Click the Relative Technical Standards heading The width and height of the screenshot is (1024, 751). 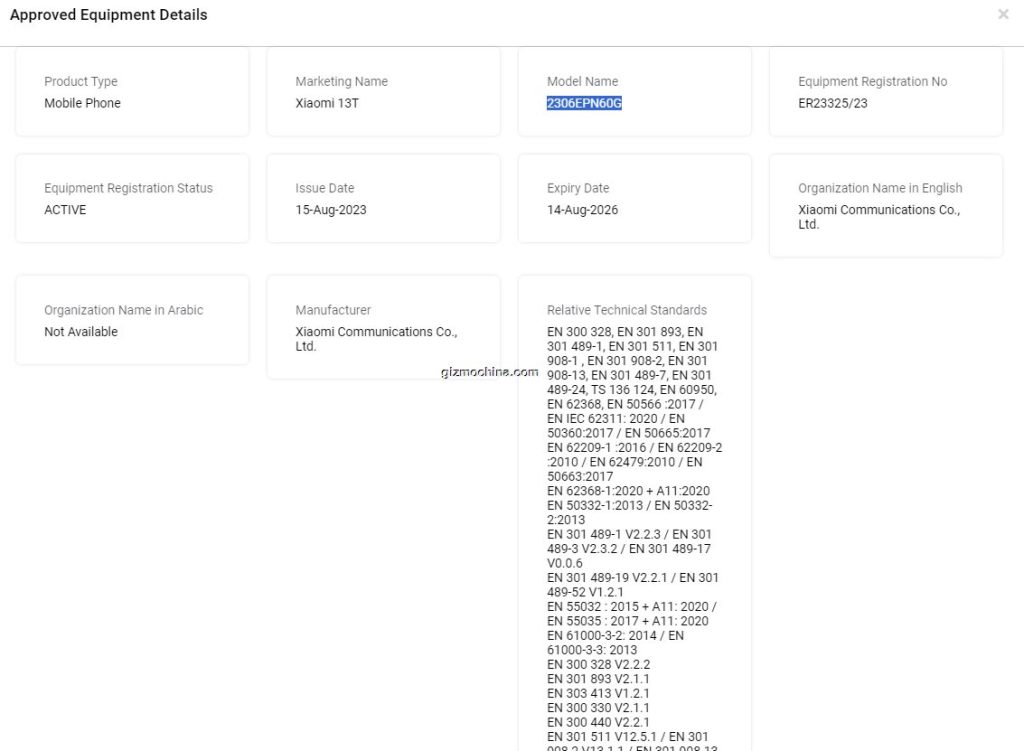pos(627,310)
